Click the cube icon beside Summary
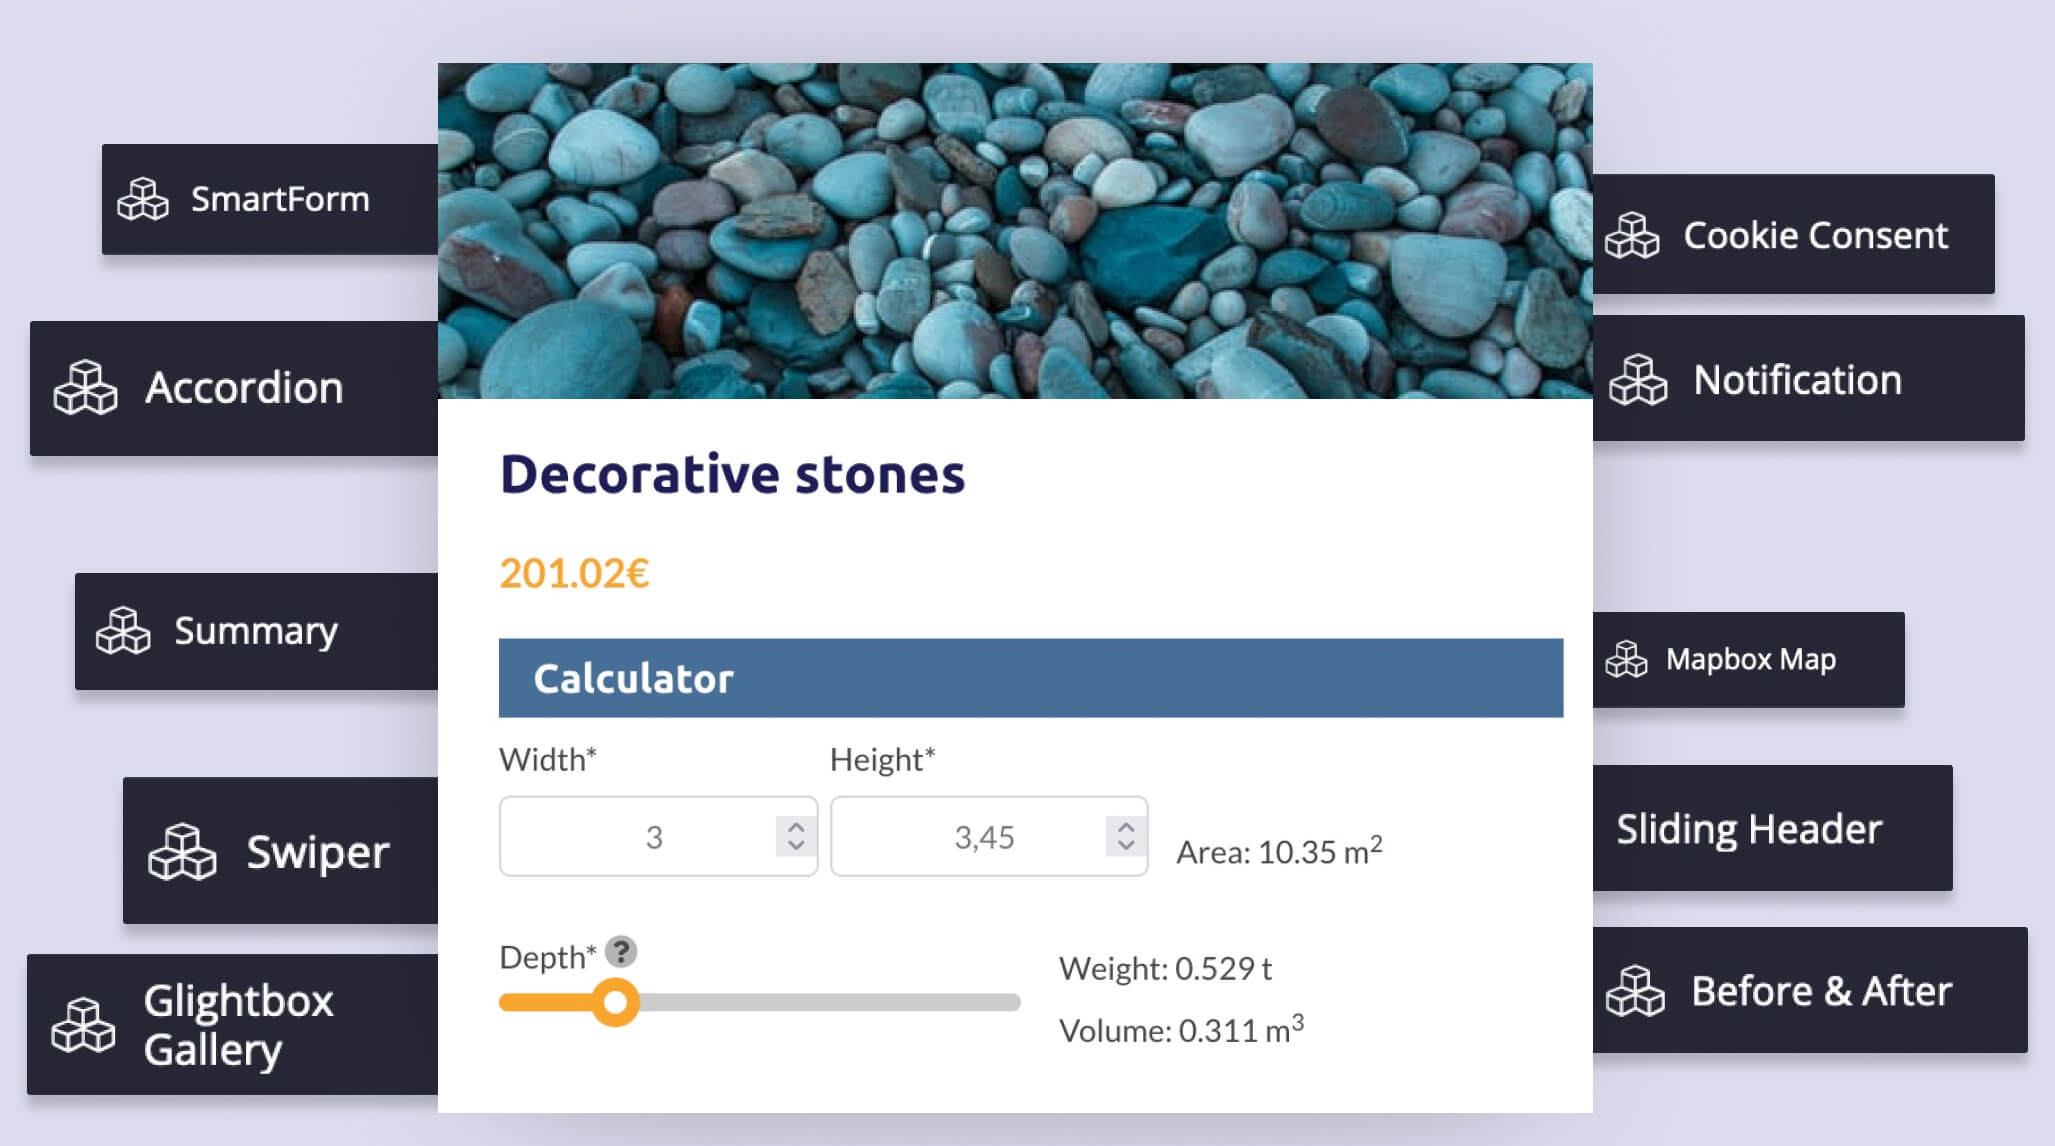The height and width of the screenshot is (1146, 2055). tap(123, 631)
